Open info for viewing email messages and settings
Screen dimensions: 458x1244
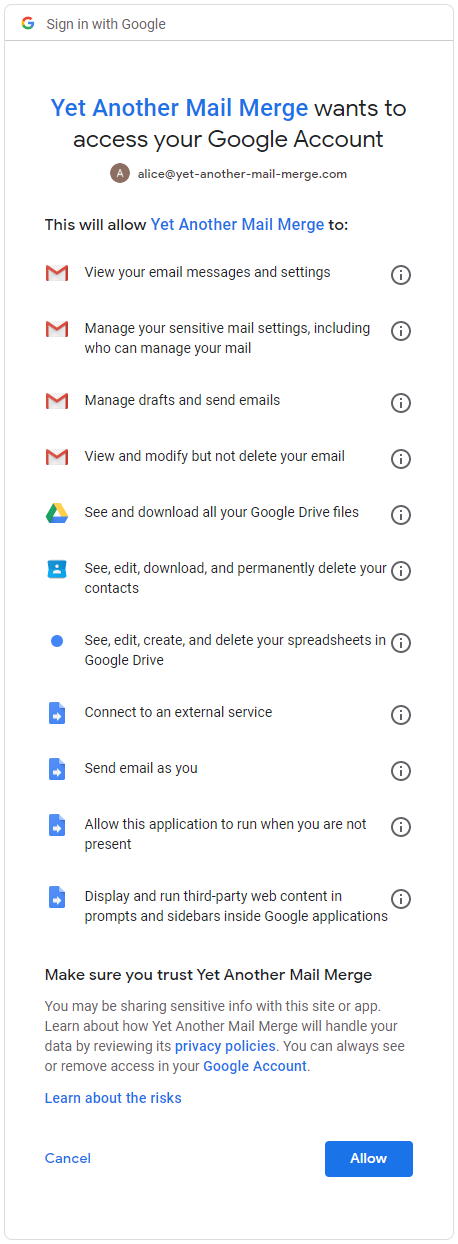click(401, 274)
